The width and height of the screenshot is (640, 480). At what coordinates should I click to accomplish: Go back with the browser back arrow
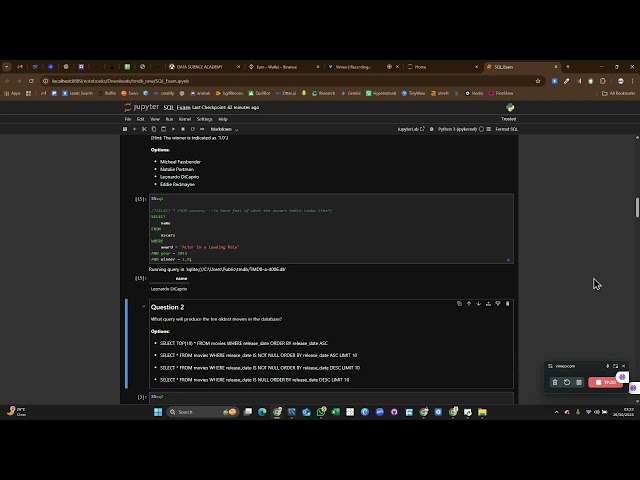(x=7, y=81)
